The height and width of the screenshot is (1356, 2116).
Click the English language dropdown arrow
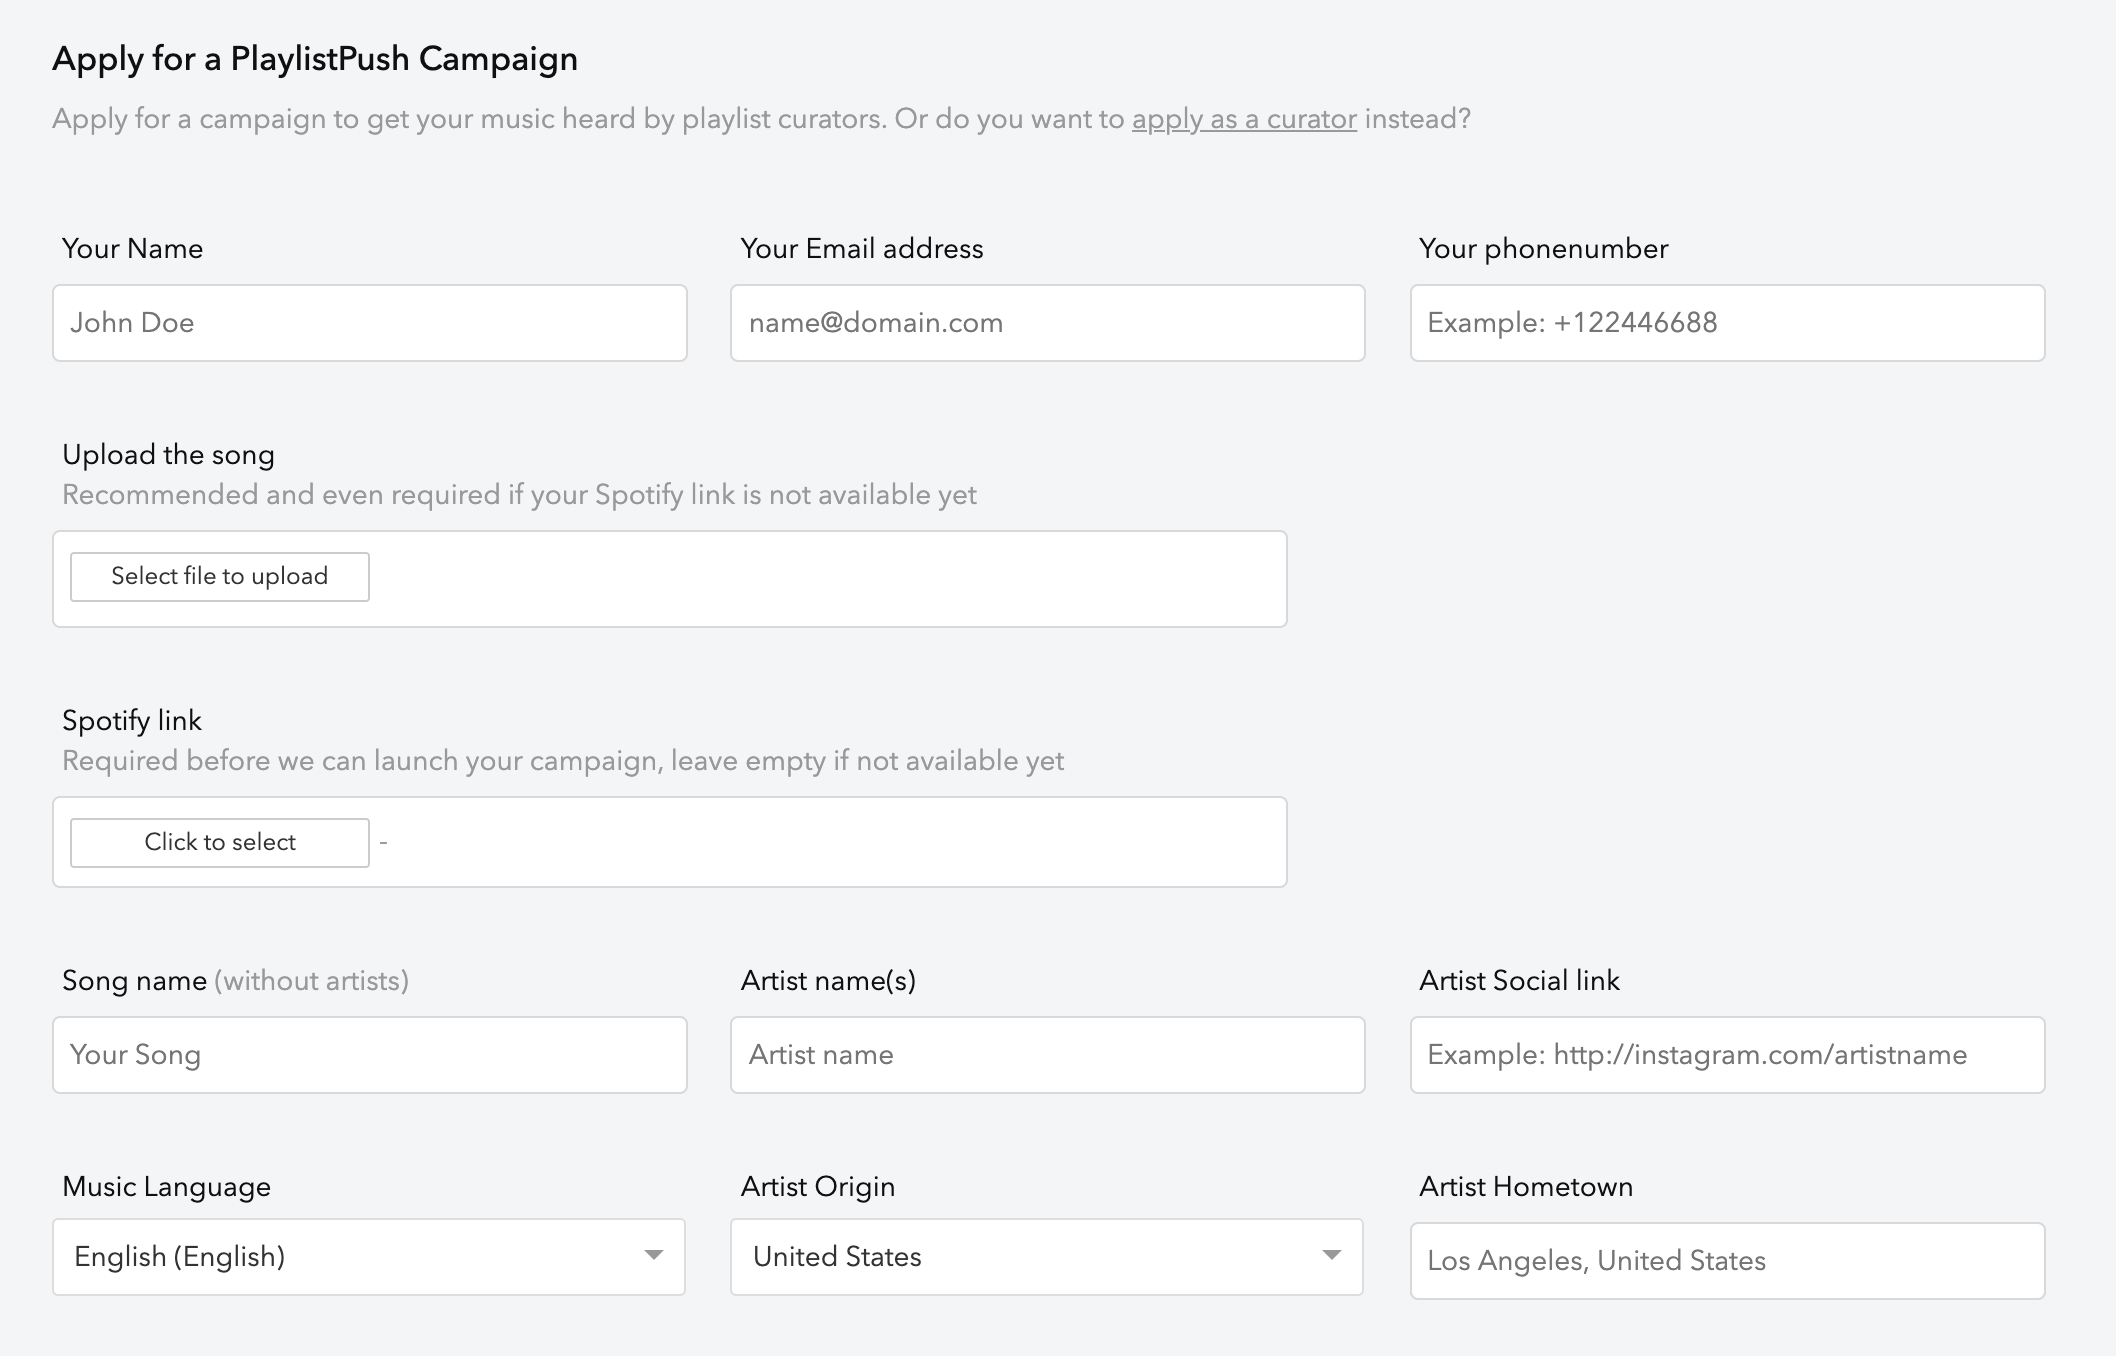click(654, 1256)
